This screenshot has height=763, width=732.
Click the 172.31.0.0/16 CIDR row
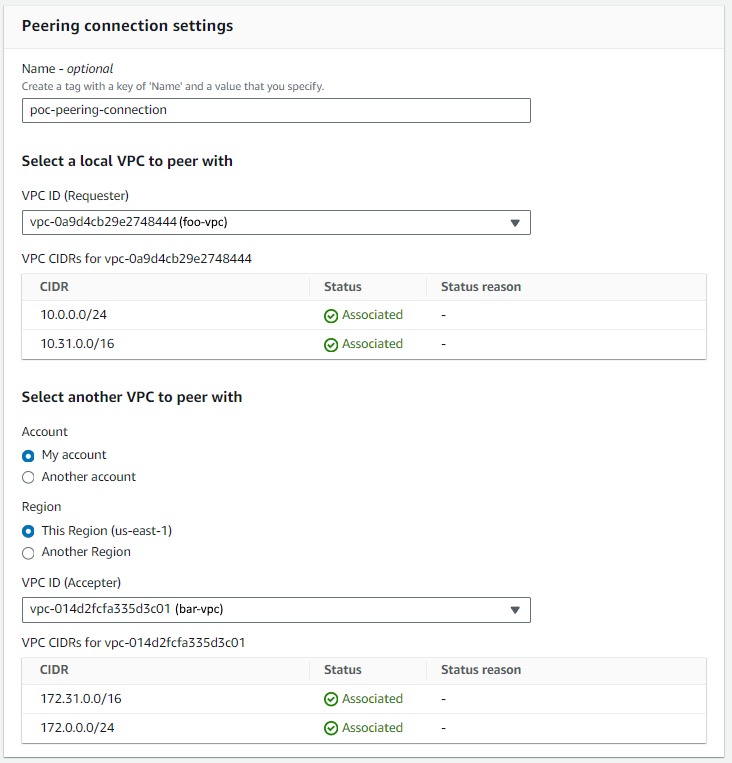pyautogui.click(x=364, y=699)
